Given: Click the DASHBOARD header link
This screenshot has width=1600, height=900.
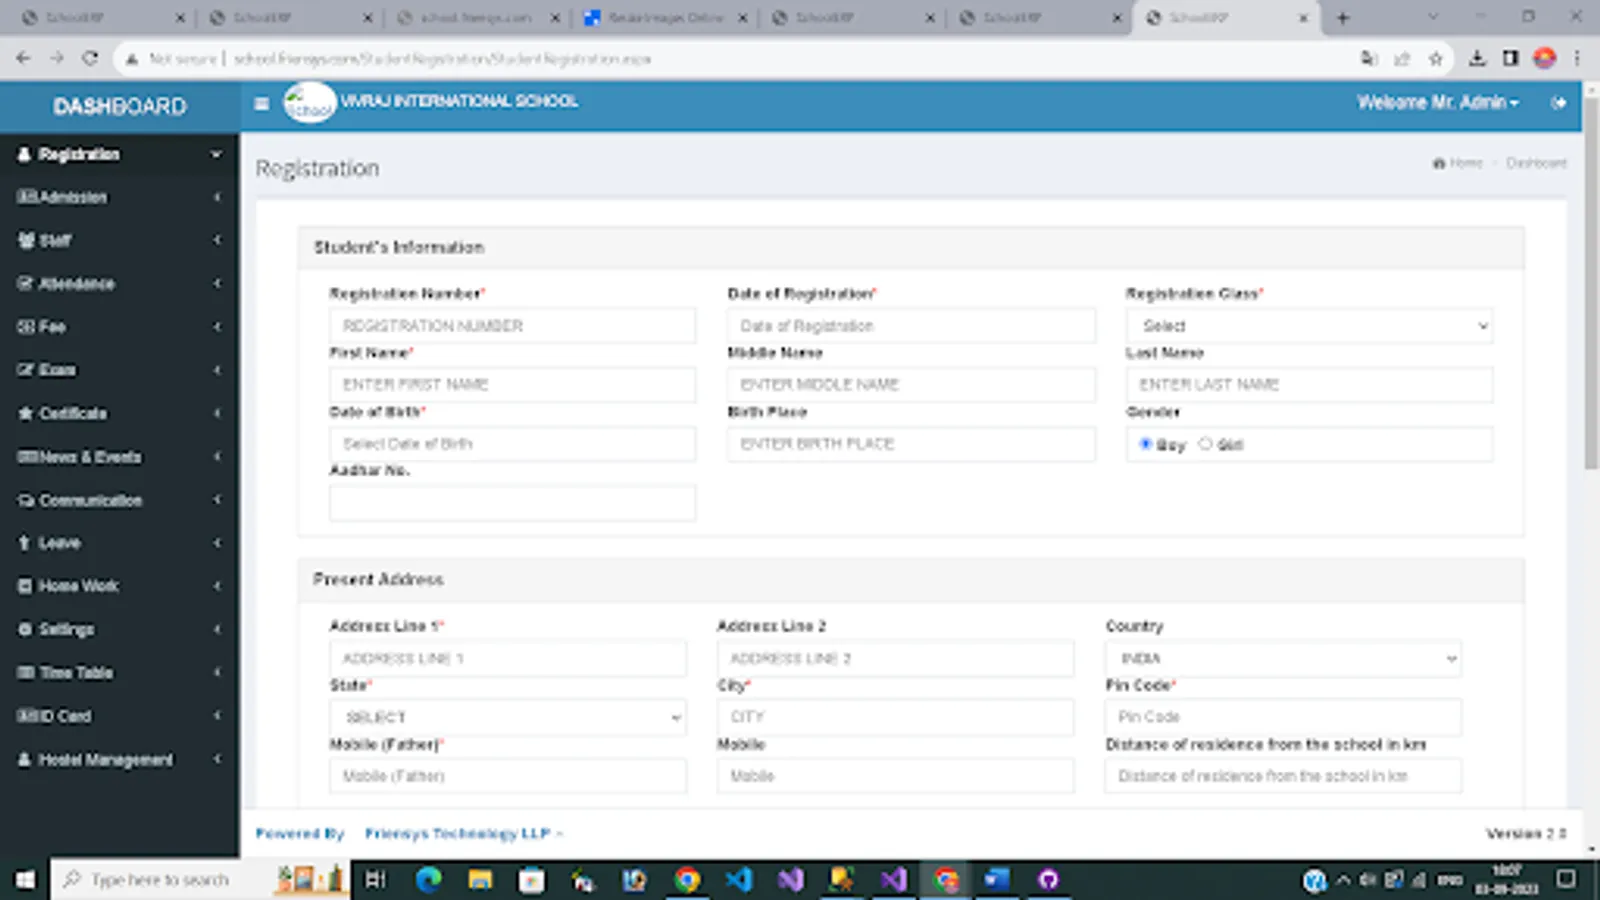Looking at the screenshot, I should [x=120, y=106].
